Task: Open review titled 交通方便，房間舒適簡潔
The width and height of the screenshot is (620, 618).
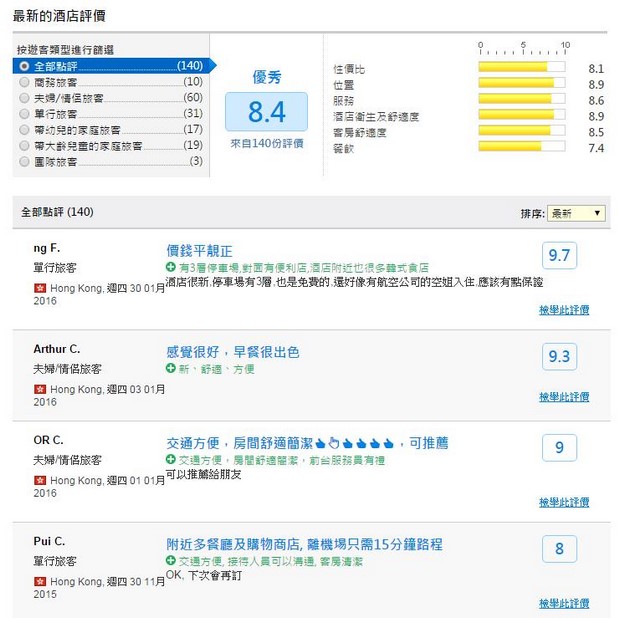Action: click(x=307, y=443)
